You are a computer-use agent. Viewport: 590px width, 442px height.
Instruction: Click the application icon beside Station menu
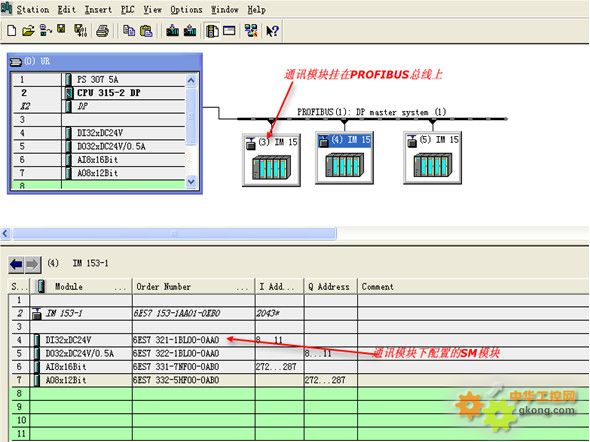pyautogui.click(x=6, y=8)
